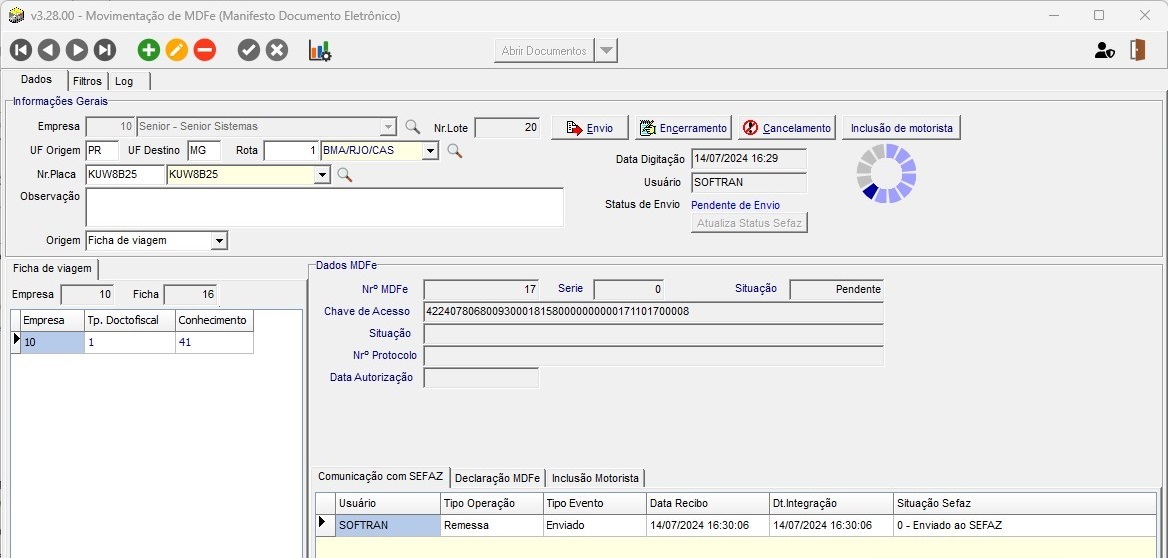Open the Nr.Placa KUW8B25 dropdown
The image size is (1168, 558).
[x=321, y=175]
